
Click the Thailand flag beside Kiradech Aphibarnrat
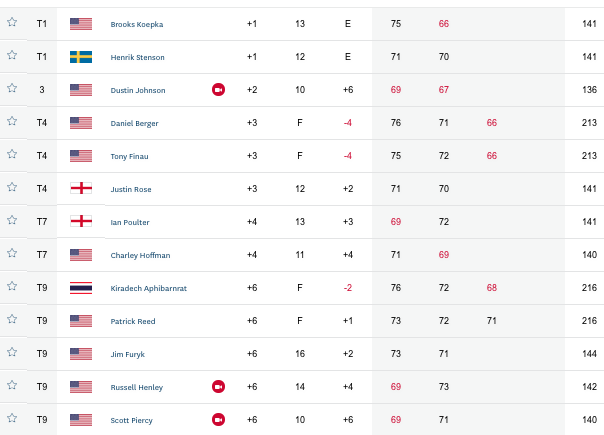tap(81, 288)
